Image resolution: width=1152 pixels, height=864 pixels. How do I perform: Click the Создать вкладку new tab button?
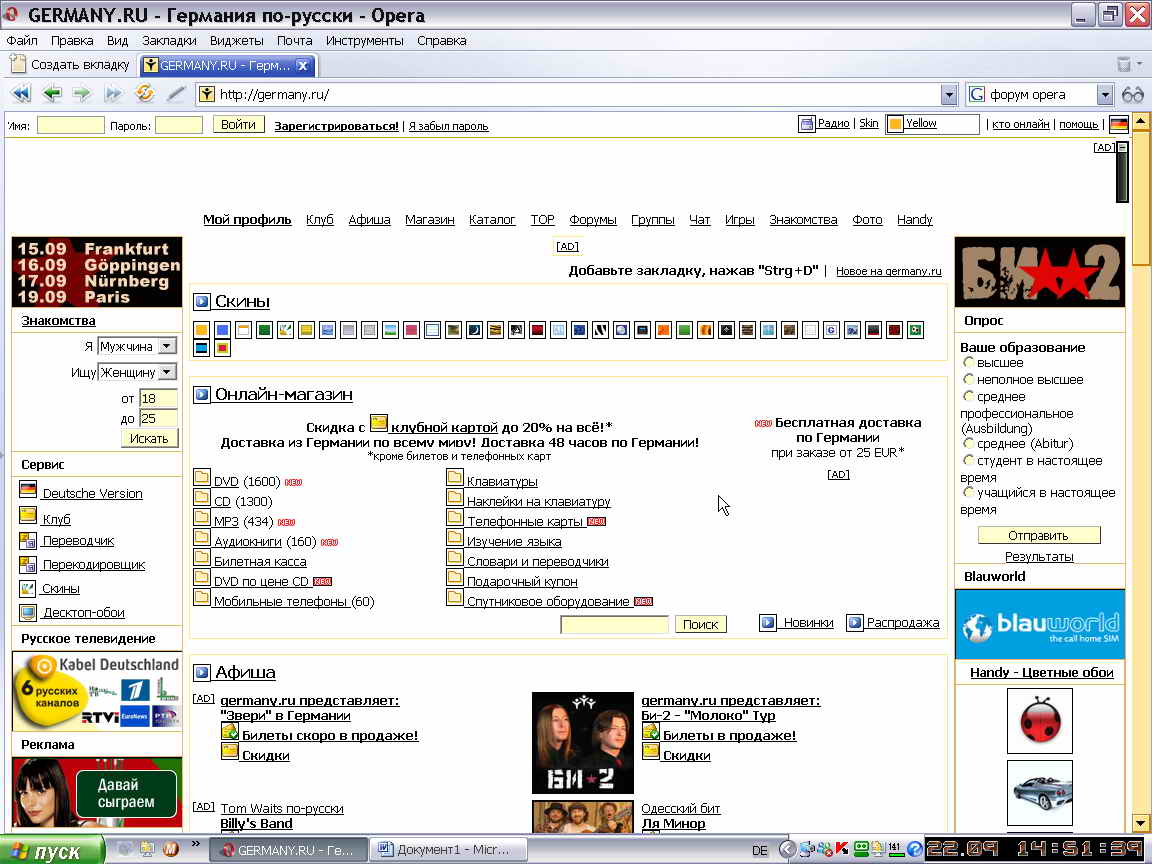(x=70, y=65)
